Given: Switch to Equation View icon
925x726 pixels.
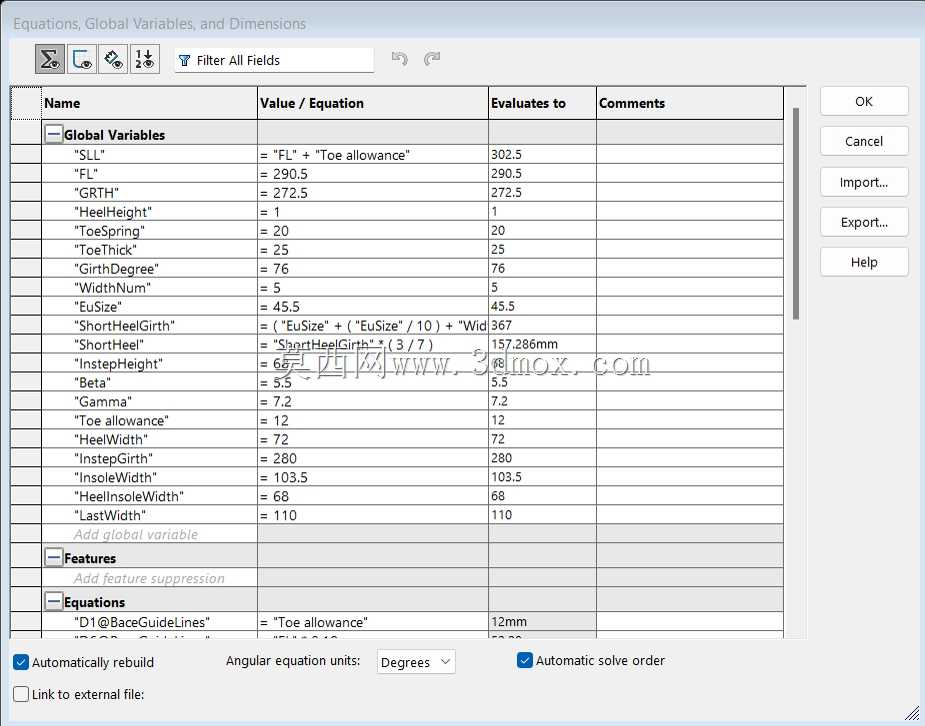Looking at the screenshot, I should (50, 60).
